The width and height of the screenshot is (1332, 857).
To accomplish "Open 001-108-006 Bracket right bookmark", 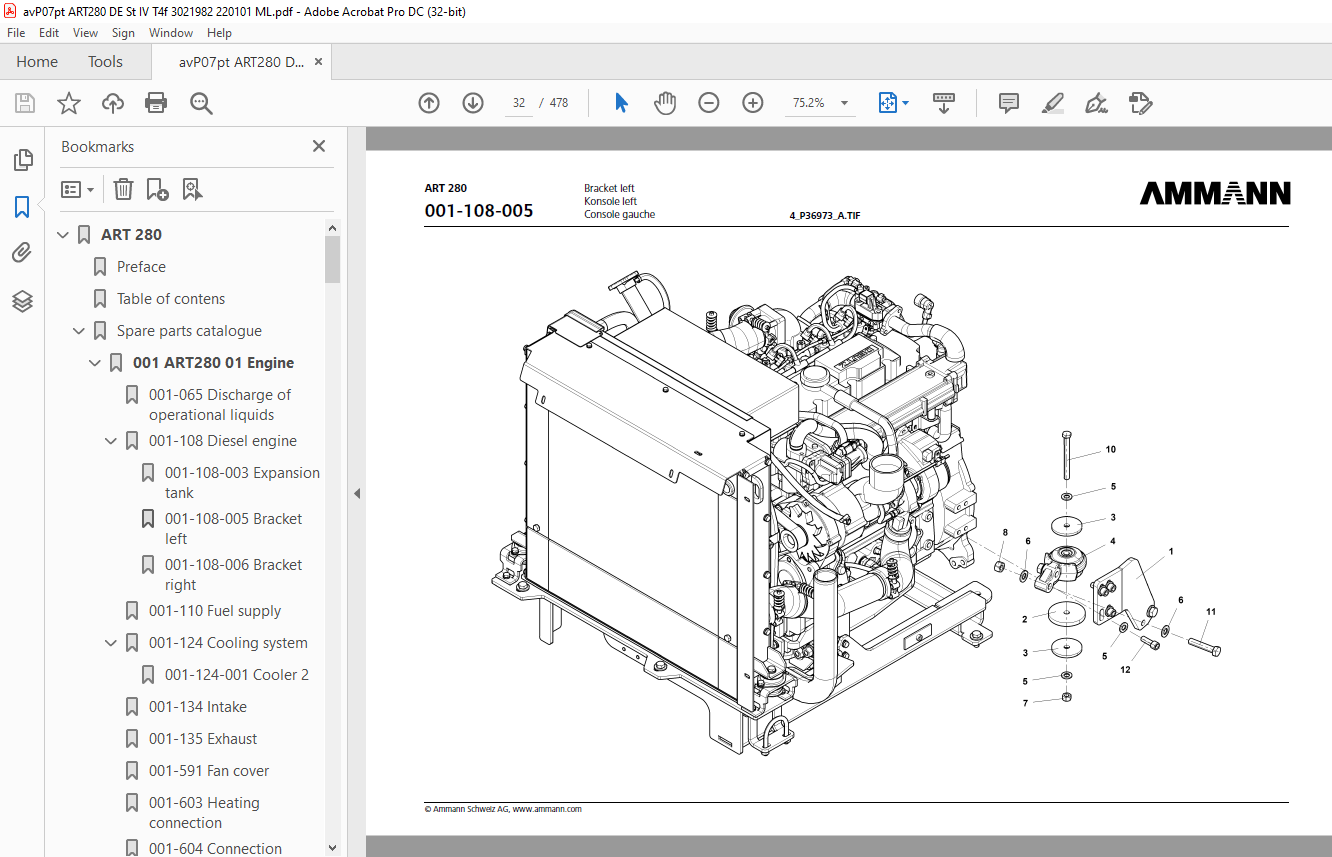I will 233,575.
